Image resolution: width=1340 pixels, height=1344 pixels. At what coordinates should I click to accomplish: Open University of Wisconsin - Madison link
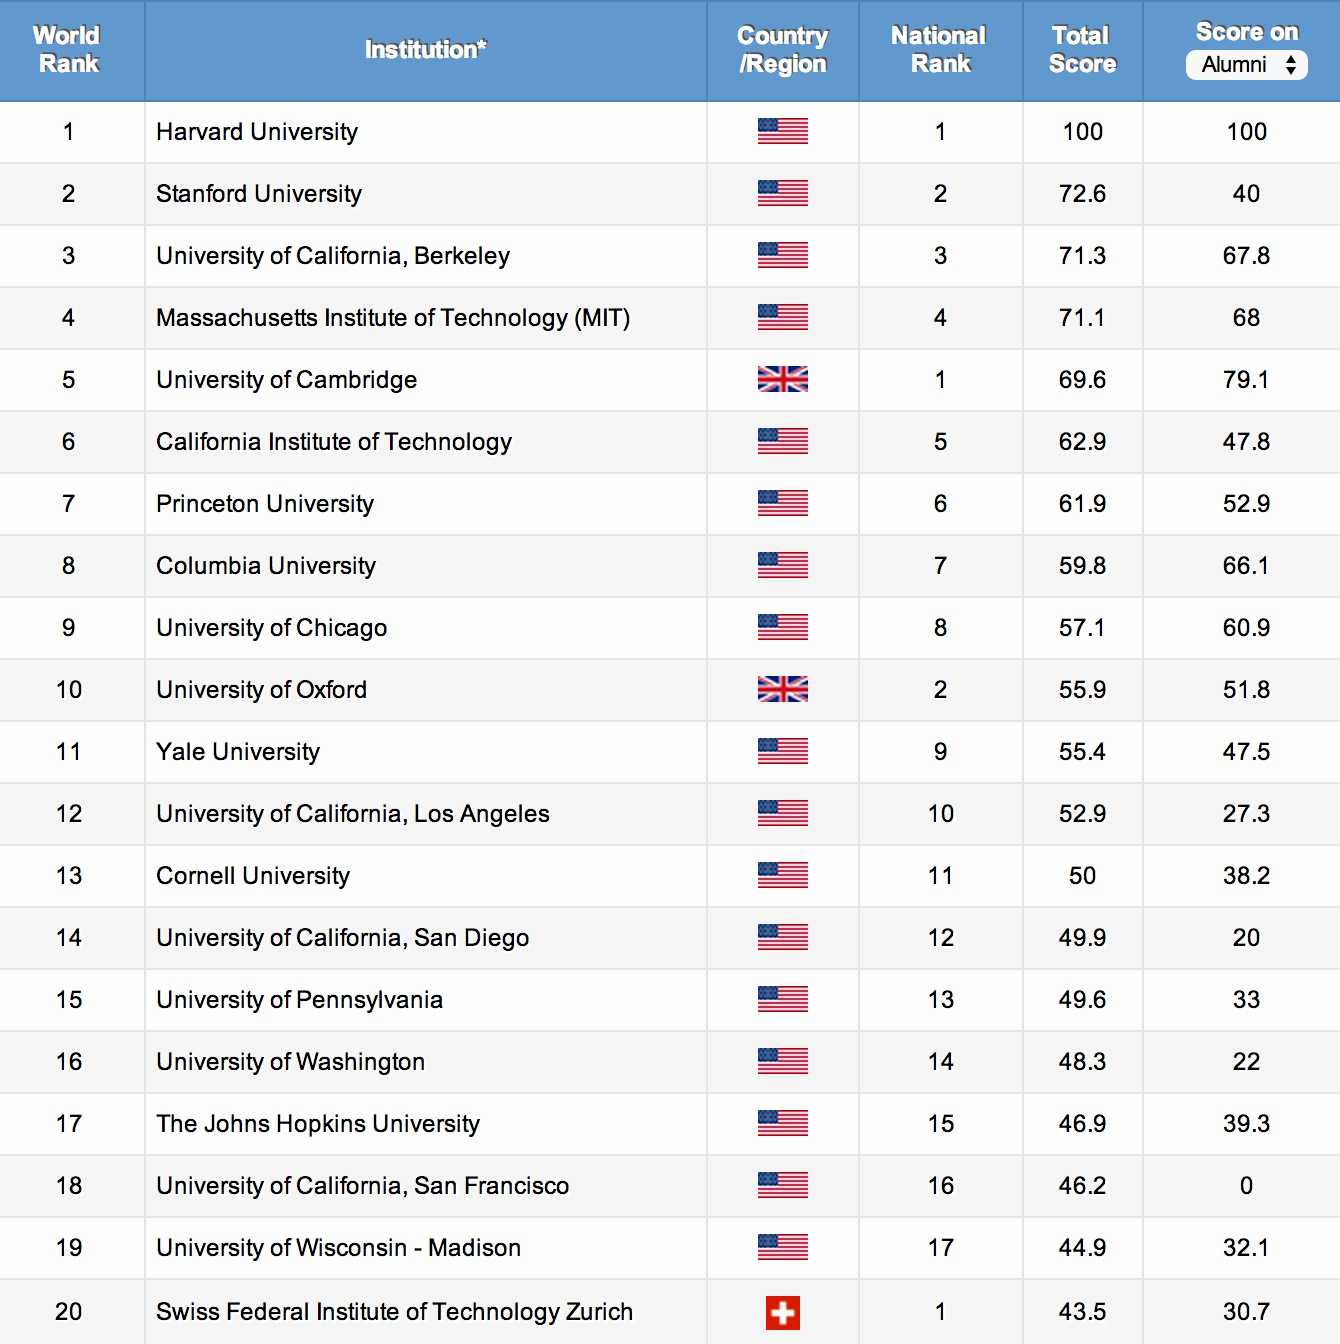[339, 1248]
